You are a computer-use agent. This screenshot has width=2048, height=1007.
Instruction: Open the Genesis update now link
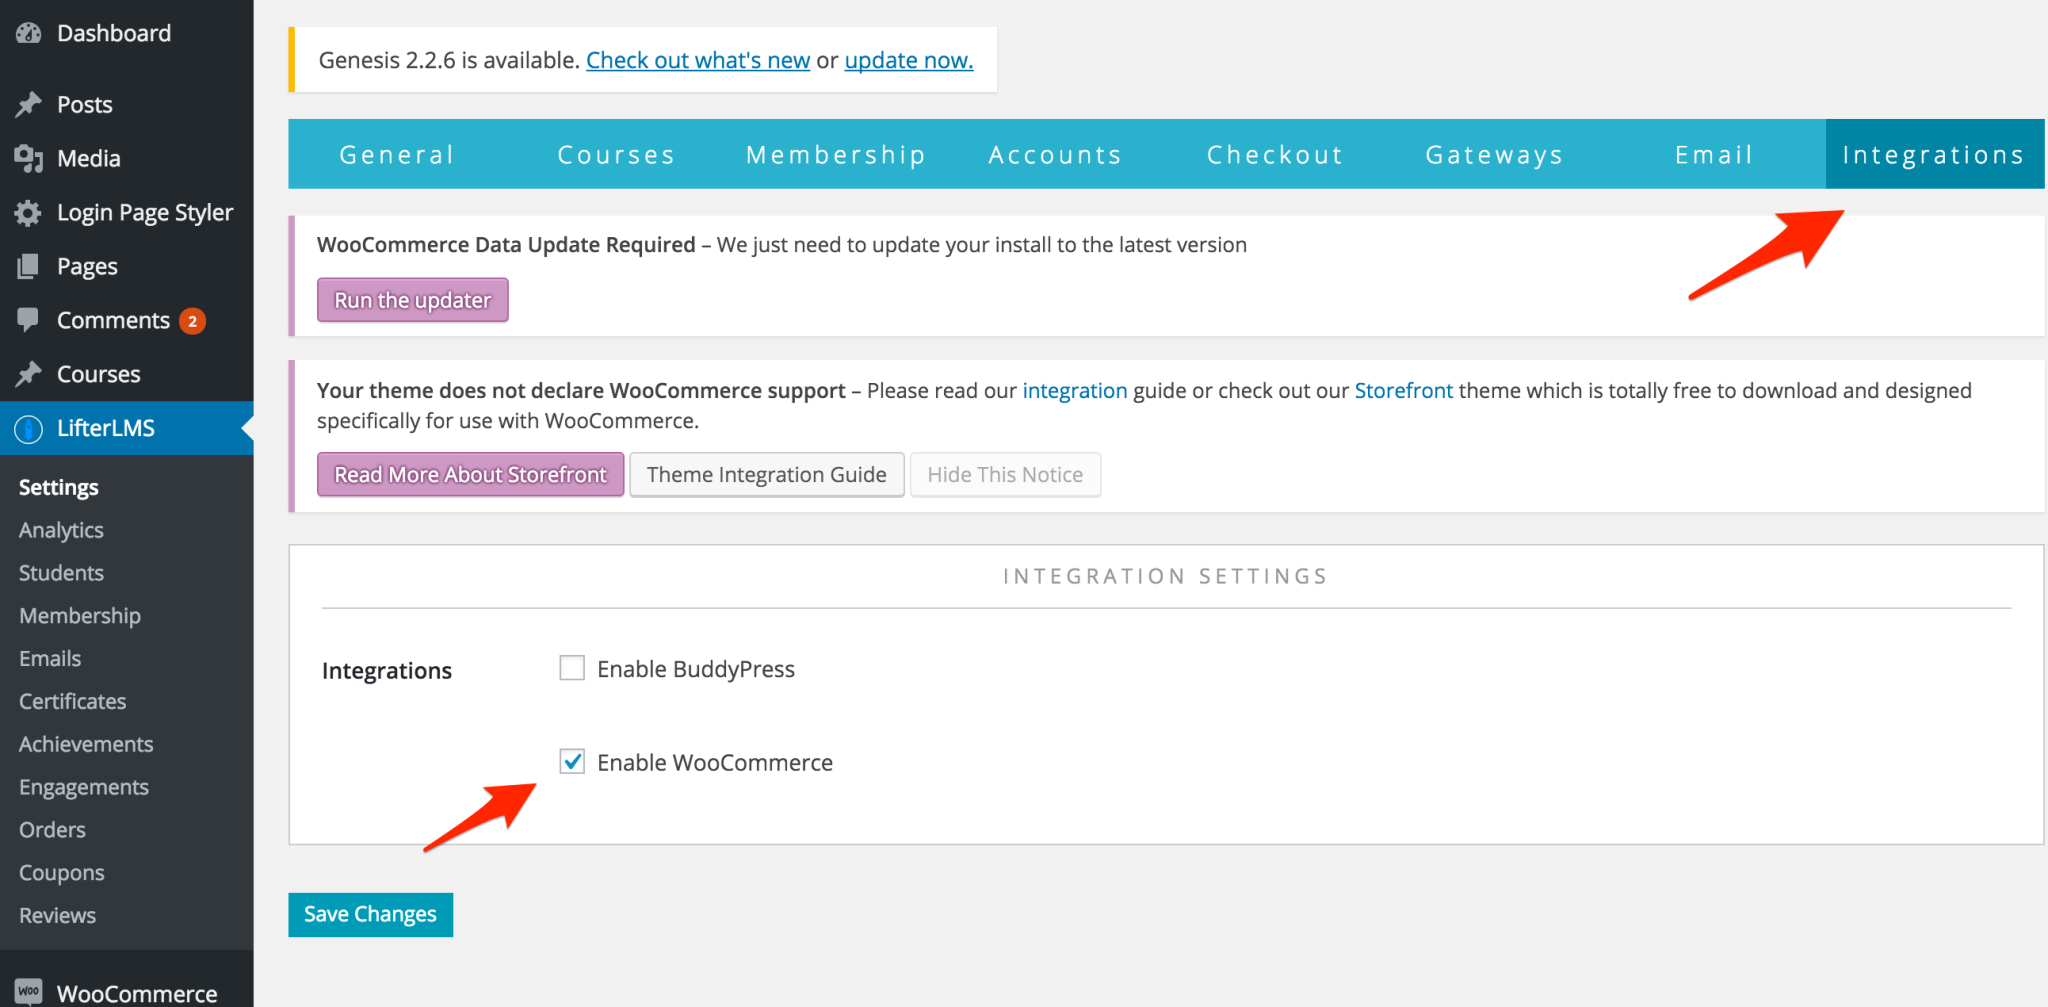908,60
